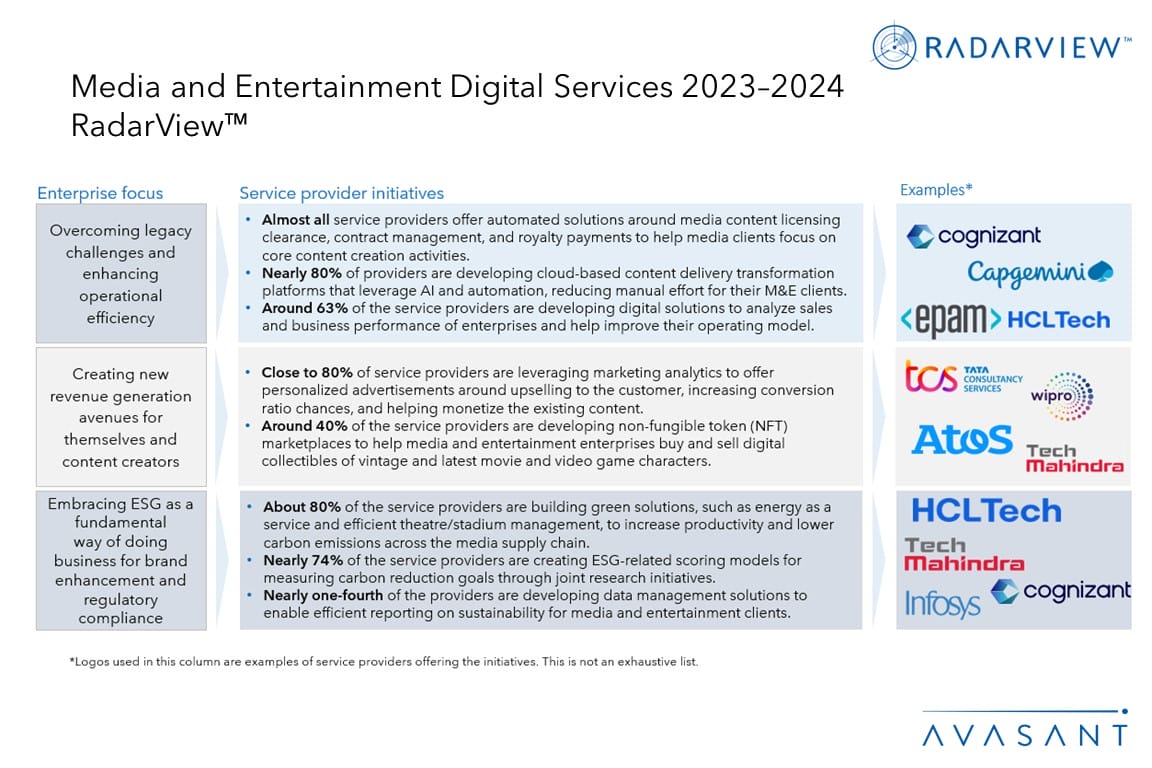Click the Wipro dotted circle logo
This screenshot has width=1152, height=768.
click(x=1061, y=394)
